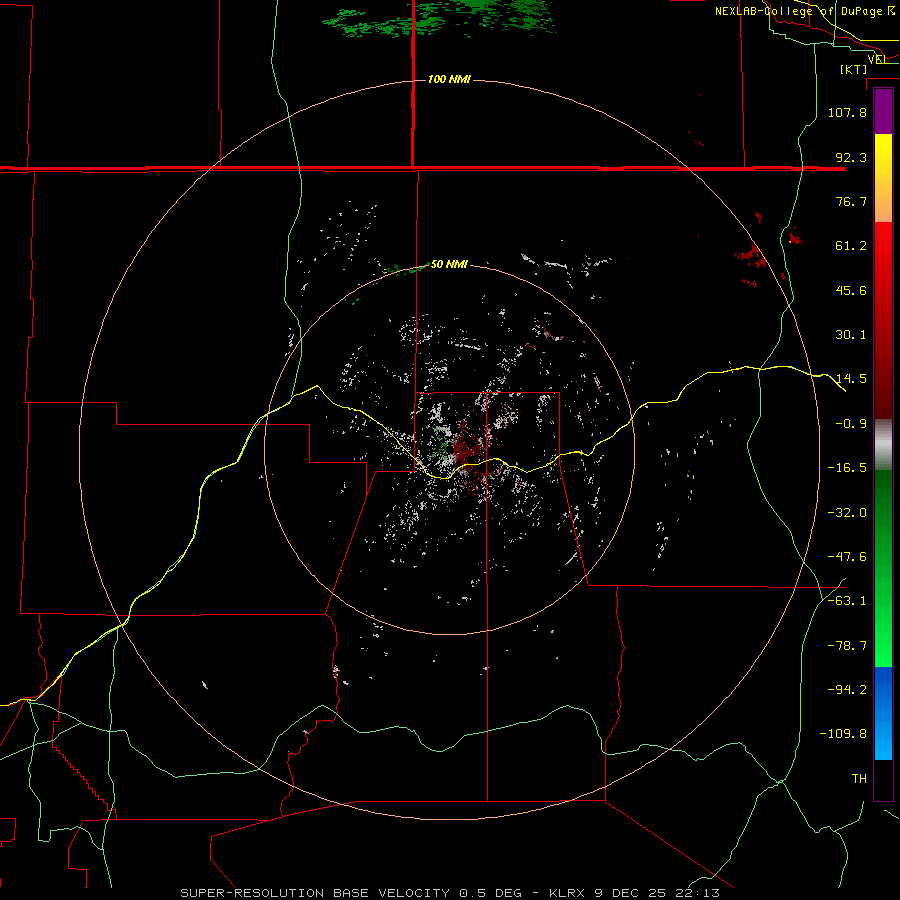Click the 30.1 knot scale label

(851, 335)
